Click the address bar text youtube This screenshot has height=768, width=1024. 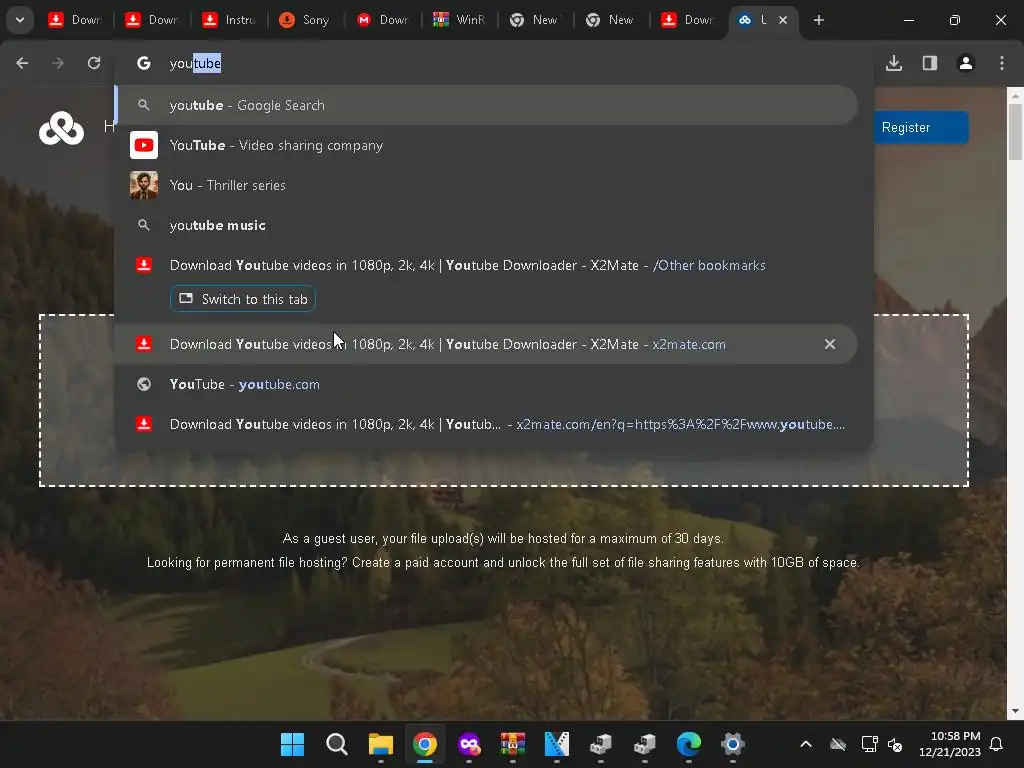pos(195,63)
